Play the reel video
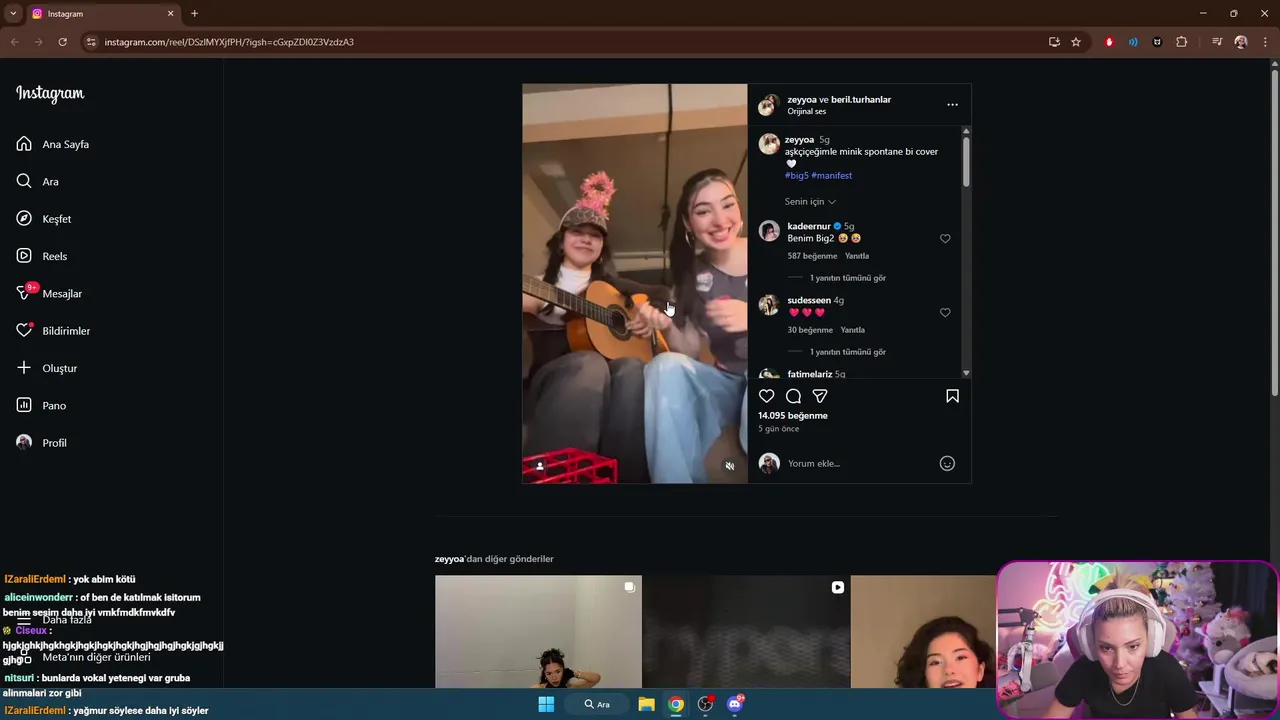Image resolution: width=1280 pixels, height=720 pixels. point(634,283)
